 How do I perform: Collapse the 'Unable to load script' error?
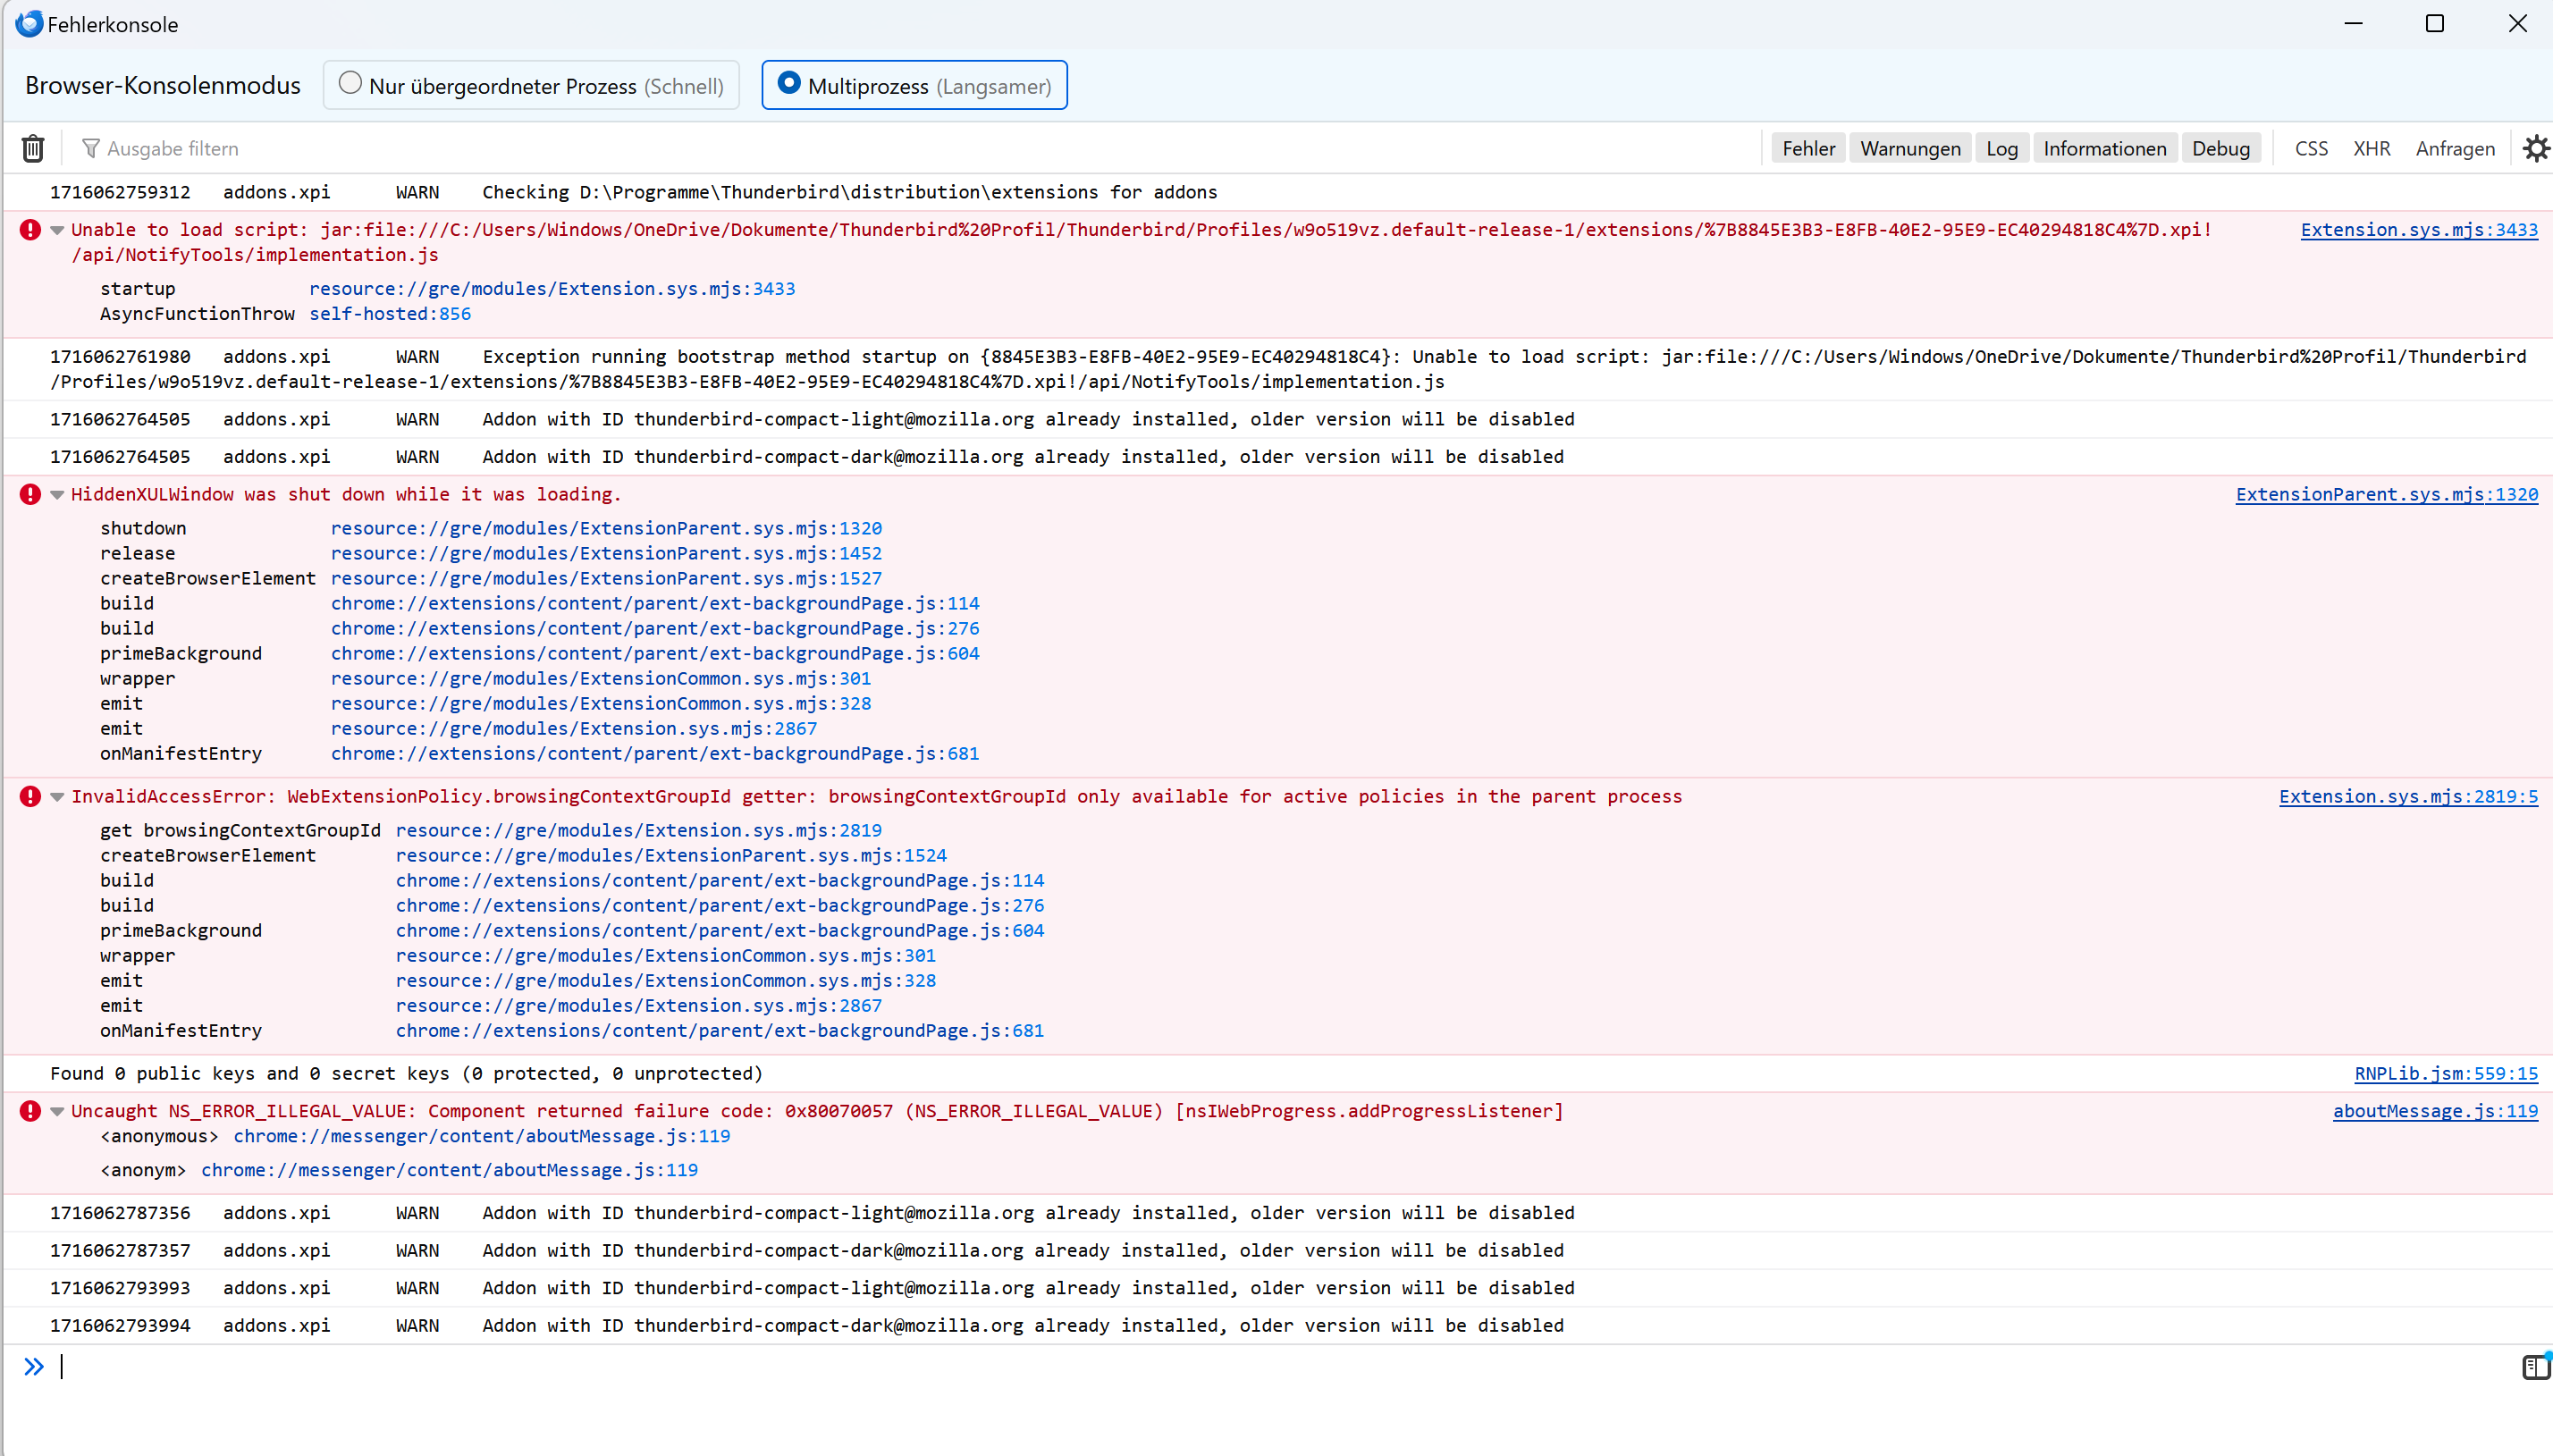pyautogui.click(x=57, y=230)
